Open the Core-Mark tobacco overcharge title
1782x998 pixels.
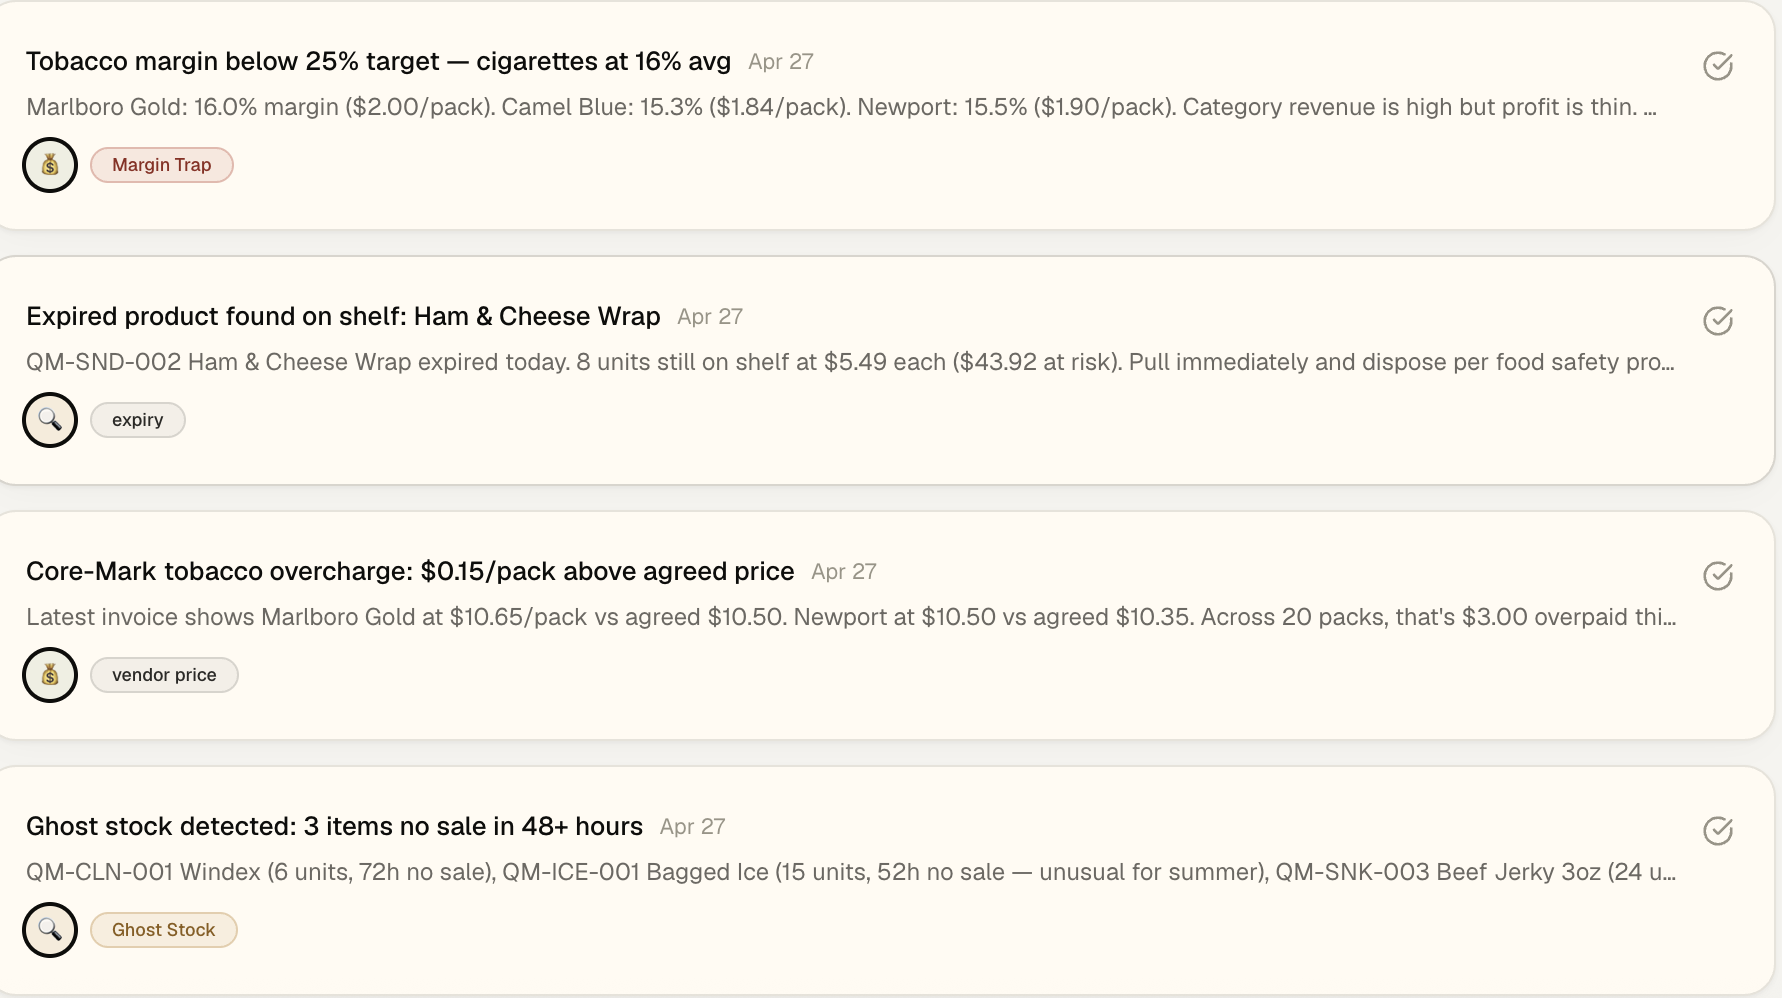(x=410, y=572)
